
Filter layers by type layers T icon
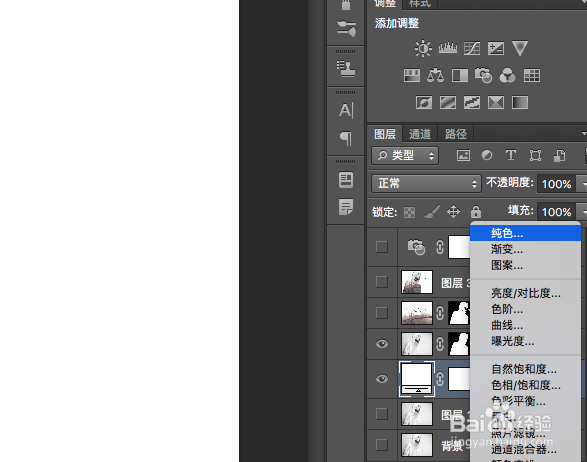click(x=511, y=155)
